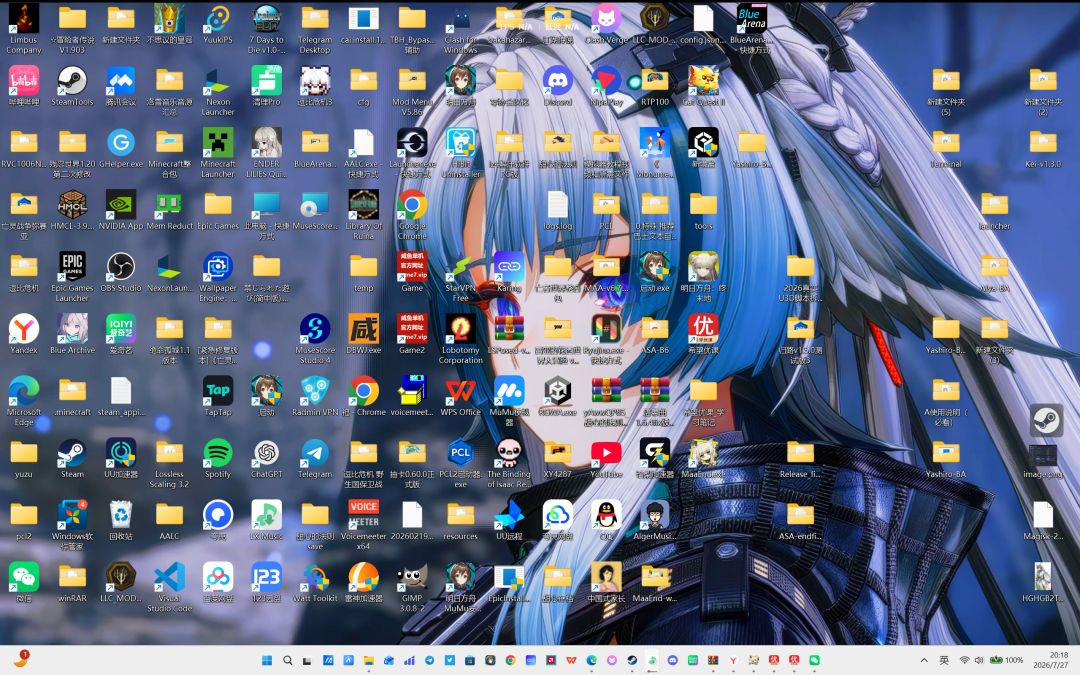1080x675 pixels.
Task: Open the pcl2 folder
Action: (x=23, y=519)
